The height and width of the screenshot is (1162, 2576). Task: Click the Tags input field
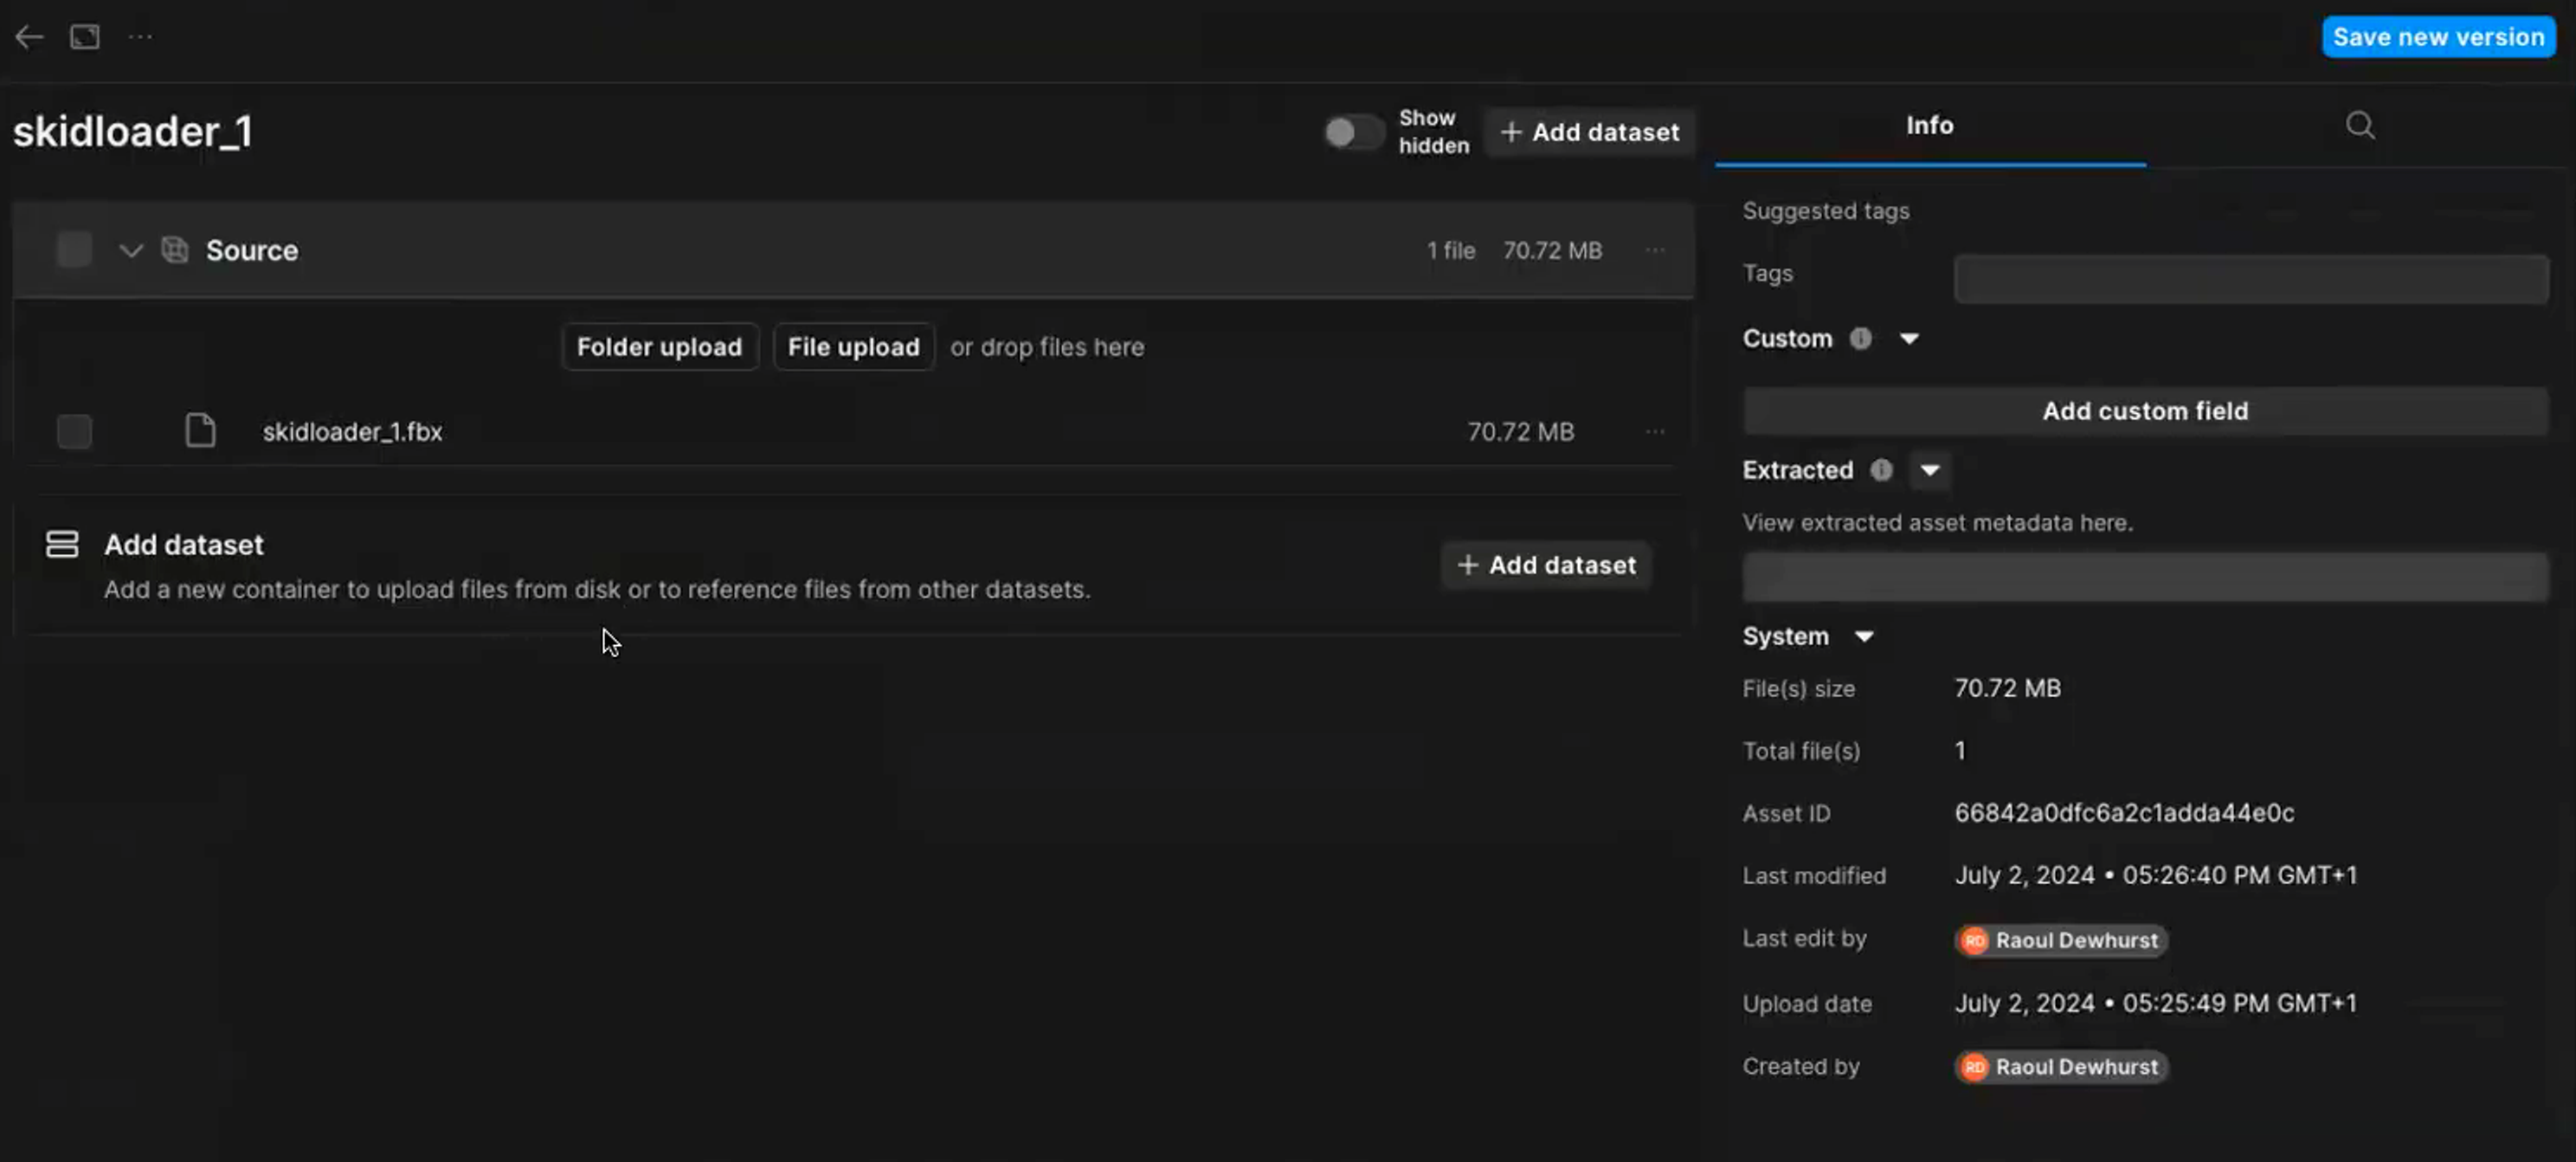pyautogui.click(x=2251, y=278)
